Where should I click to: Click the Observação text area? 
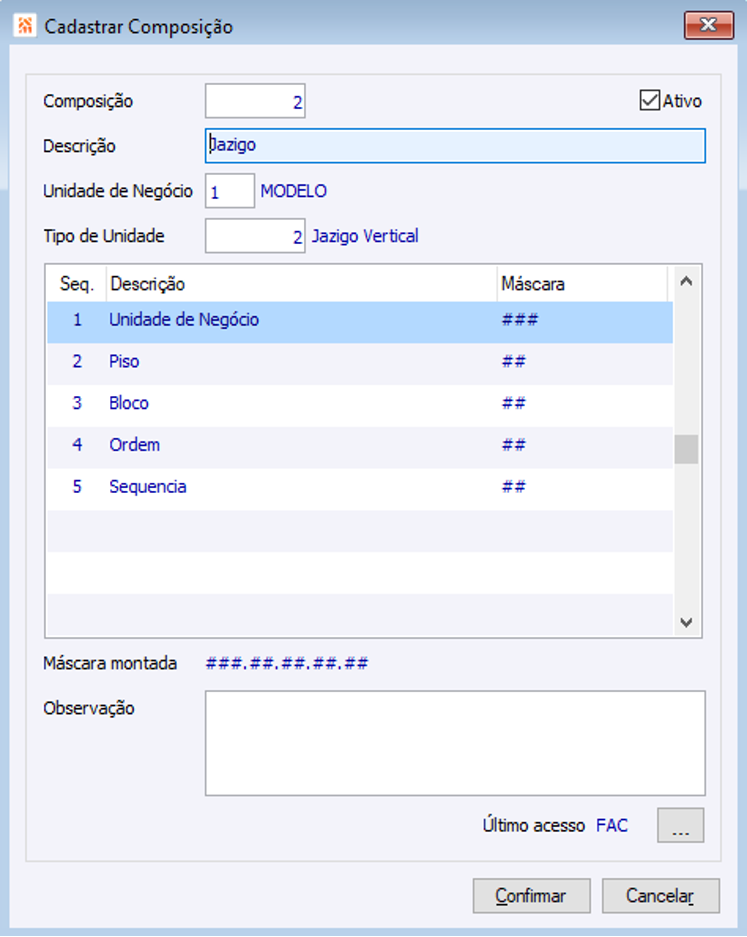click(x=455, y=742)
